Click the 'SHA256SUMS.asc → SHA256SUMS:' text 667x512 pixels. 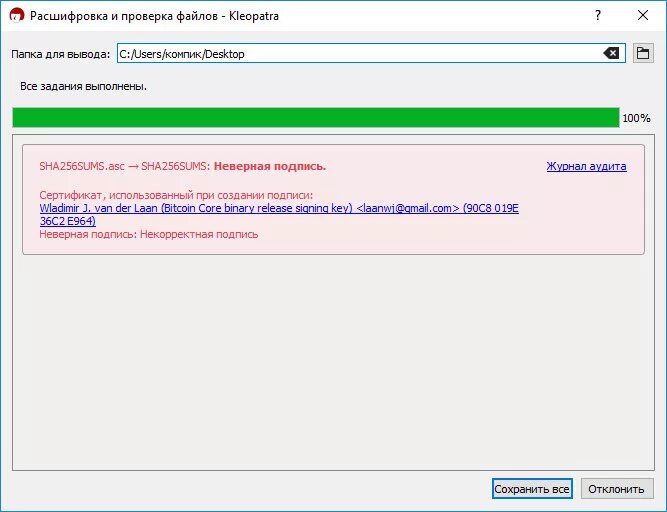(125, 166)
